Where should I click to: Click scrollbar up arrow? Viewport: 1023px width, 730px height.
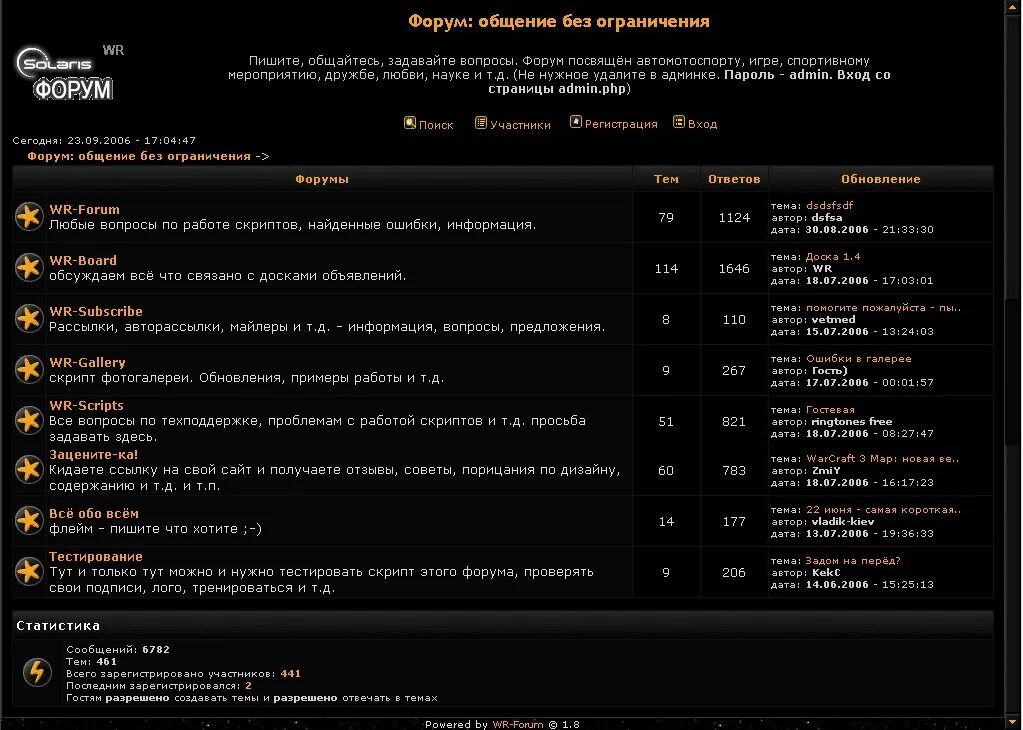point(1013,6)
